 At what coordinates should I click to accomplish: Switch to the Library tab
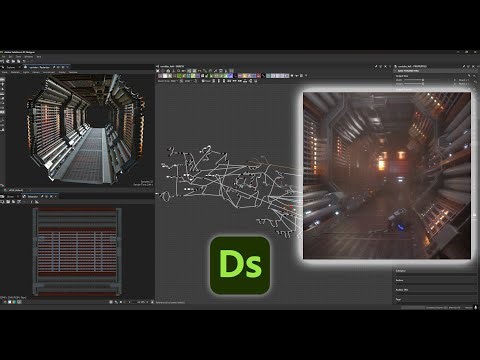pyautogui.click(x=11, y=196)
